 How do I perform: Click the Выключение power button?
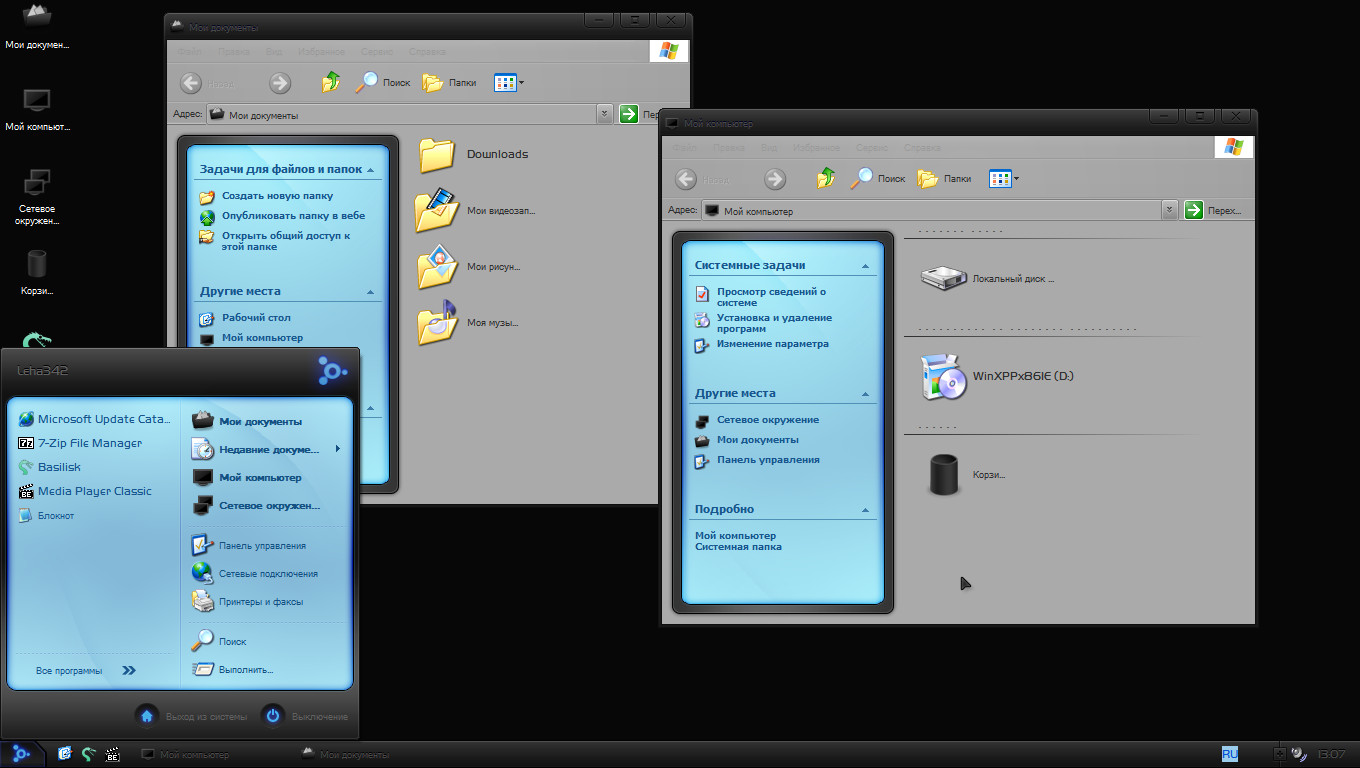[x=305, y=716]
